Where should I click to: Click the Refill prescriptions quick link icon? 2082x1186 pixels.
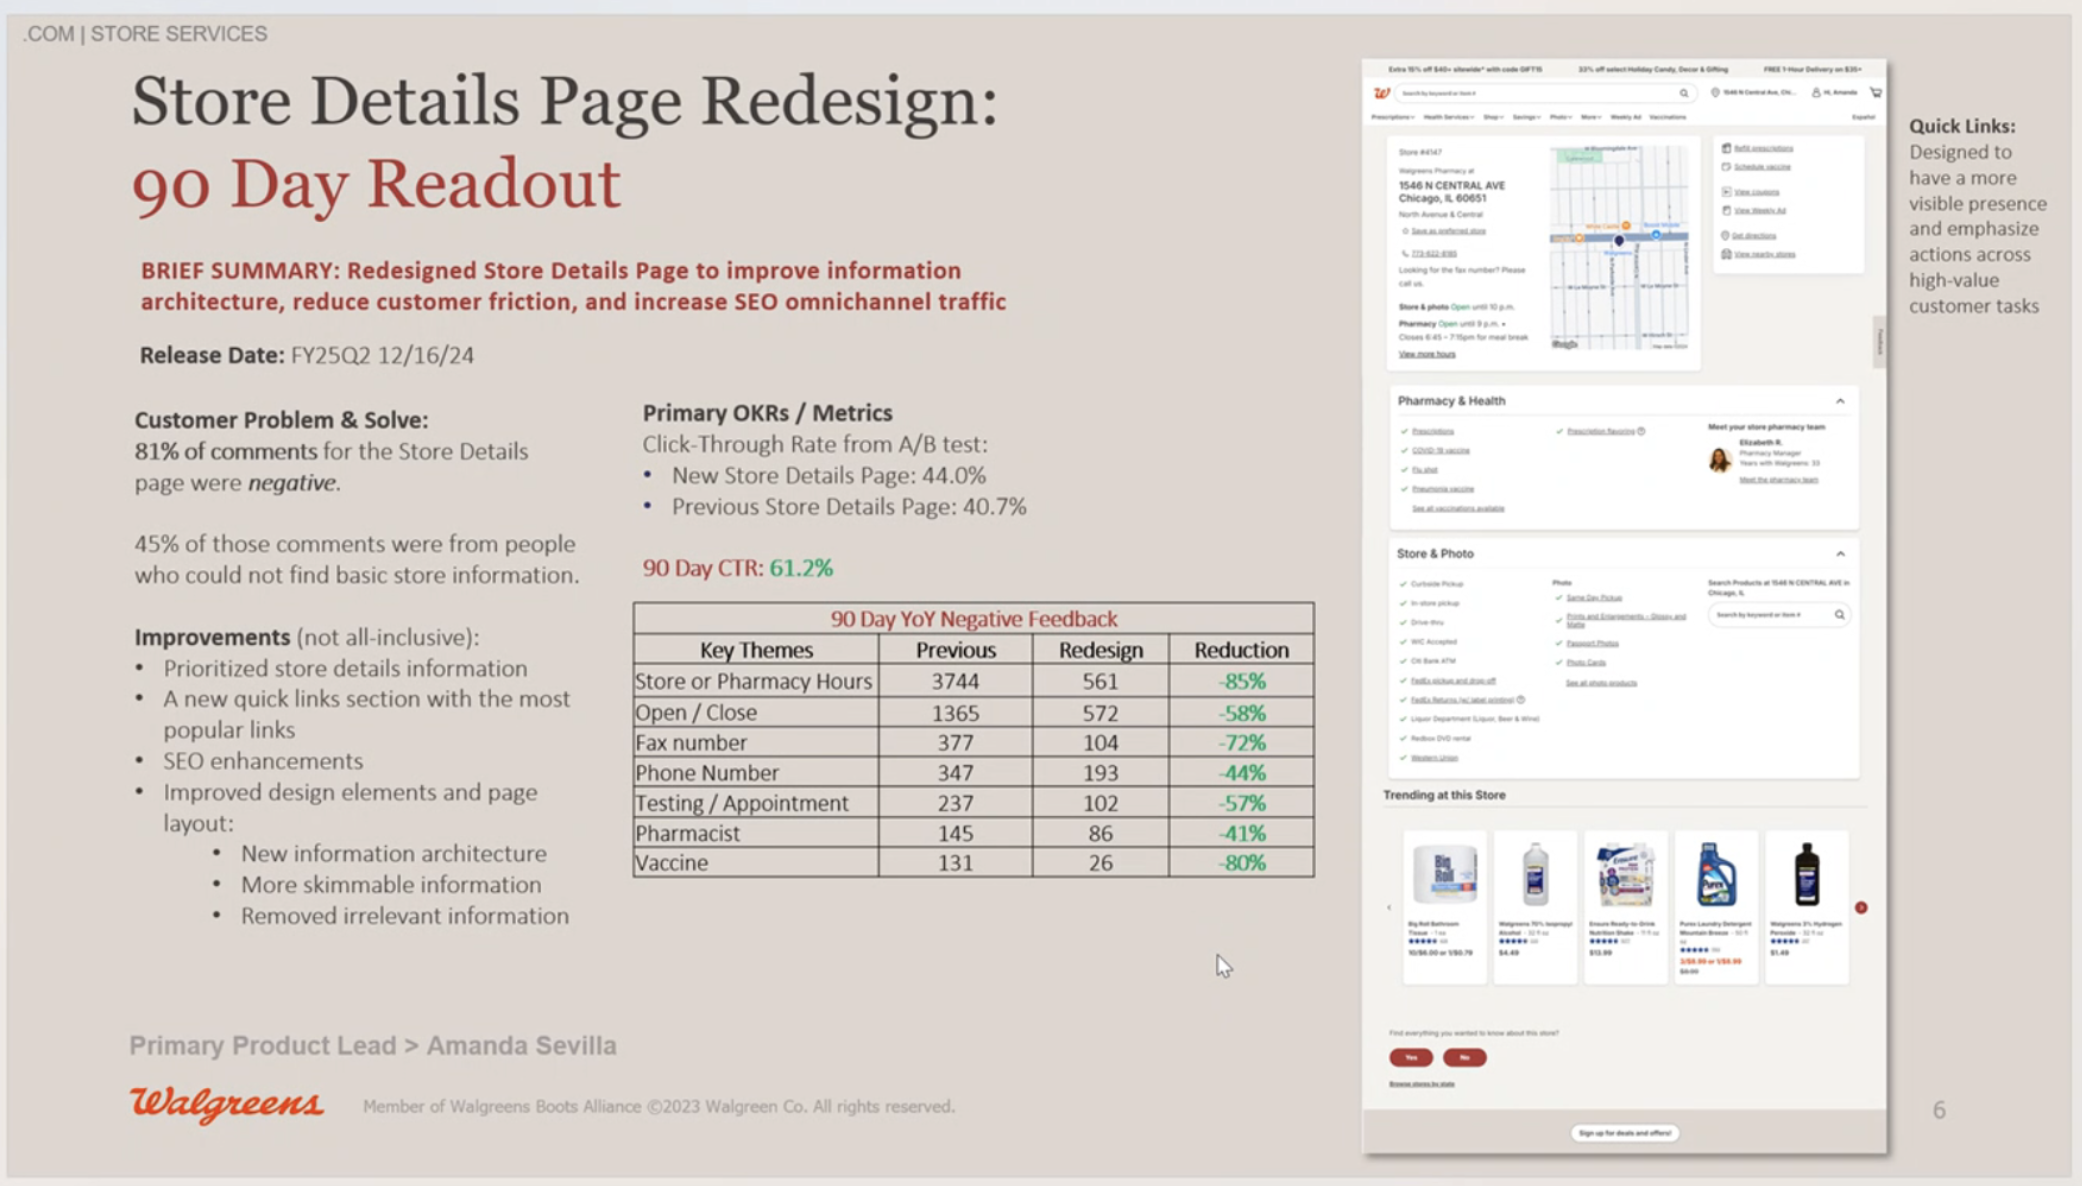1726,148
